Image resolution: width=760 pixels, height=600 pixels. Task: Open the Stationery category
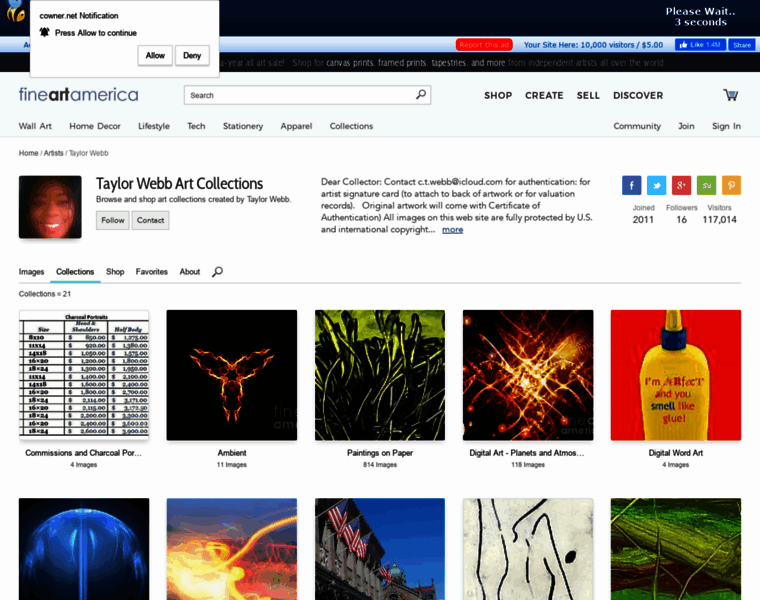tap(243, 126)
